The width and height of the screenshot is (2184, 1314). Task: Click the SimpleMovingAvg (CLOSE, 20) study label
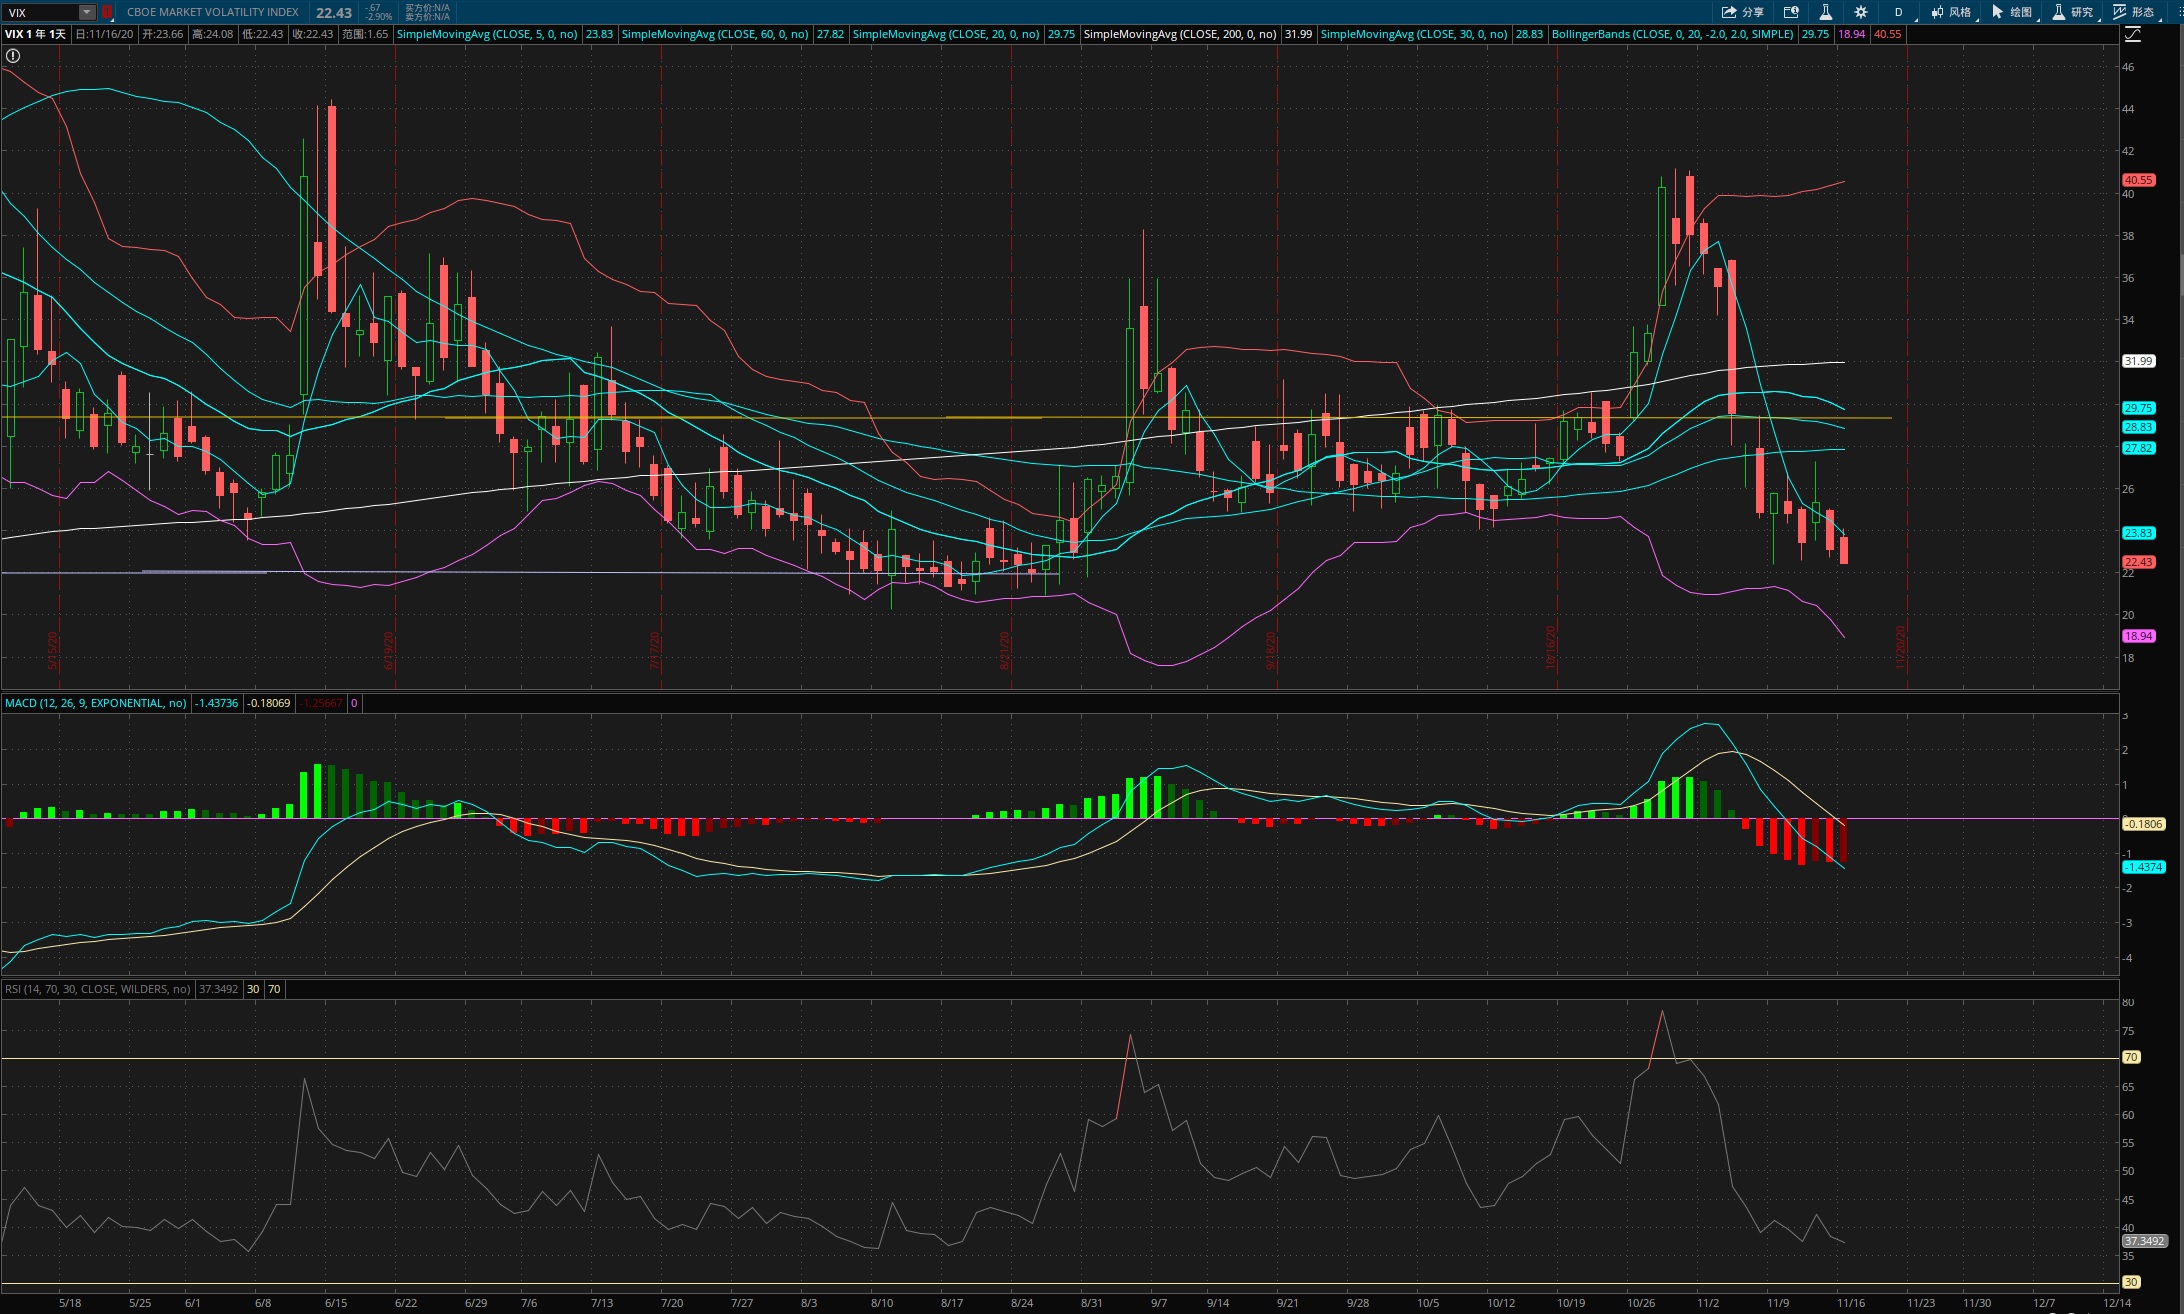[946, 34]
